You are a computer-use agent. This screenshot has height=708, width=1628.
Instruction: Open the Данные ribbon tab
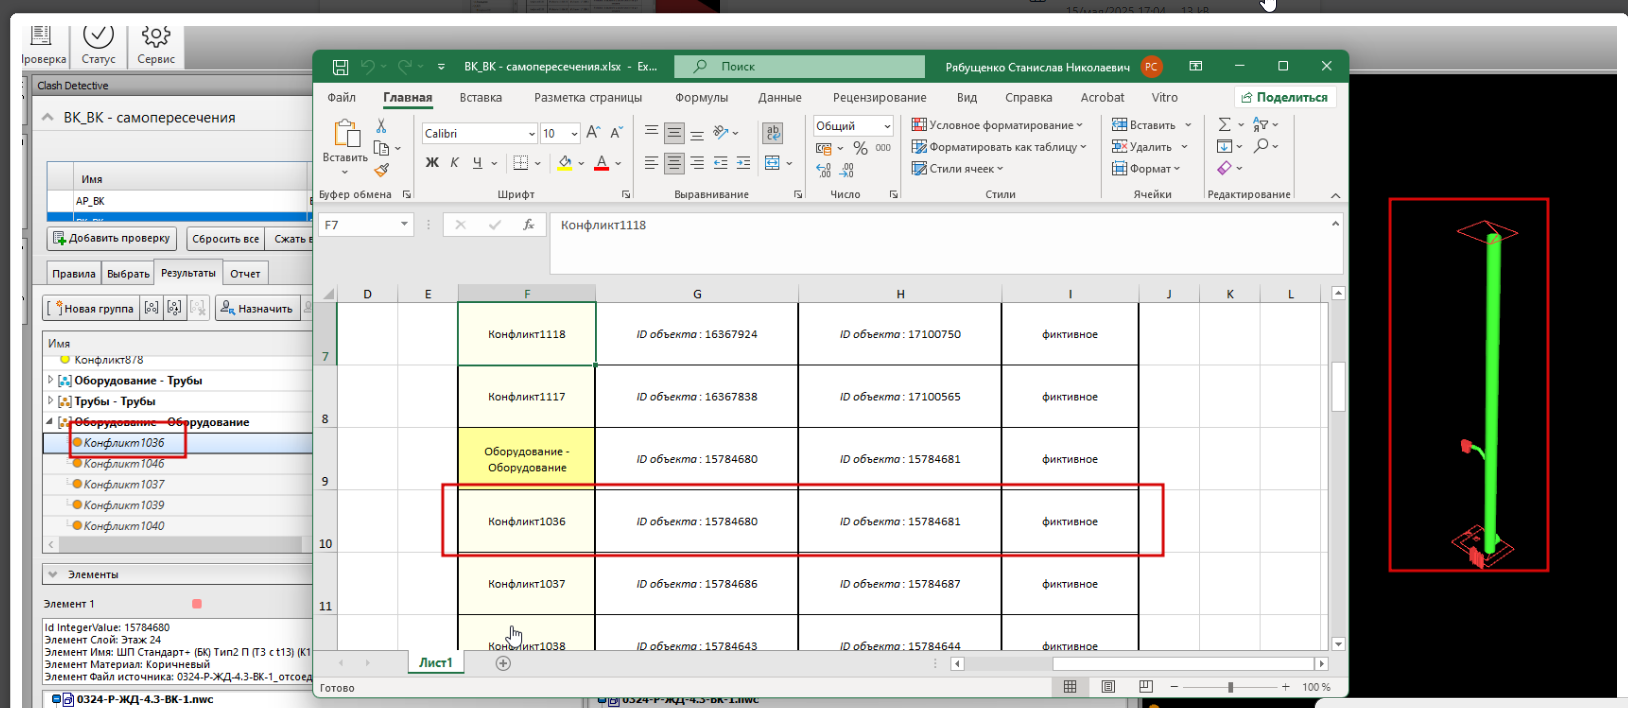tap(780, 97)
